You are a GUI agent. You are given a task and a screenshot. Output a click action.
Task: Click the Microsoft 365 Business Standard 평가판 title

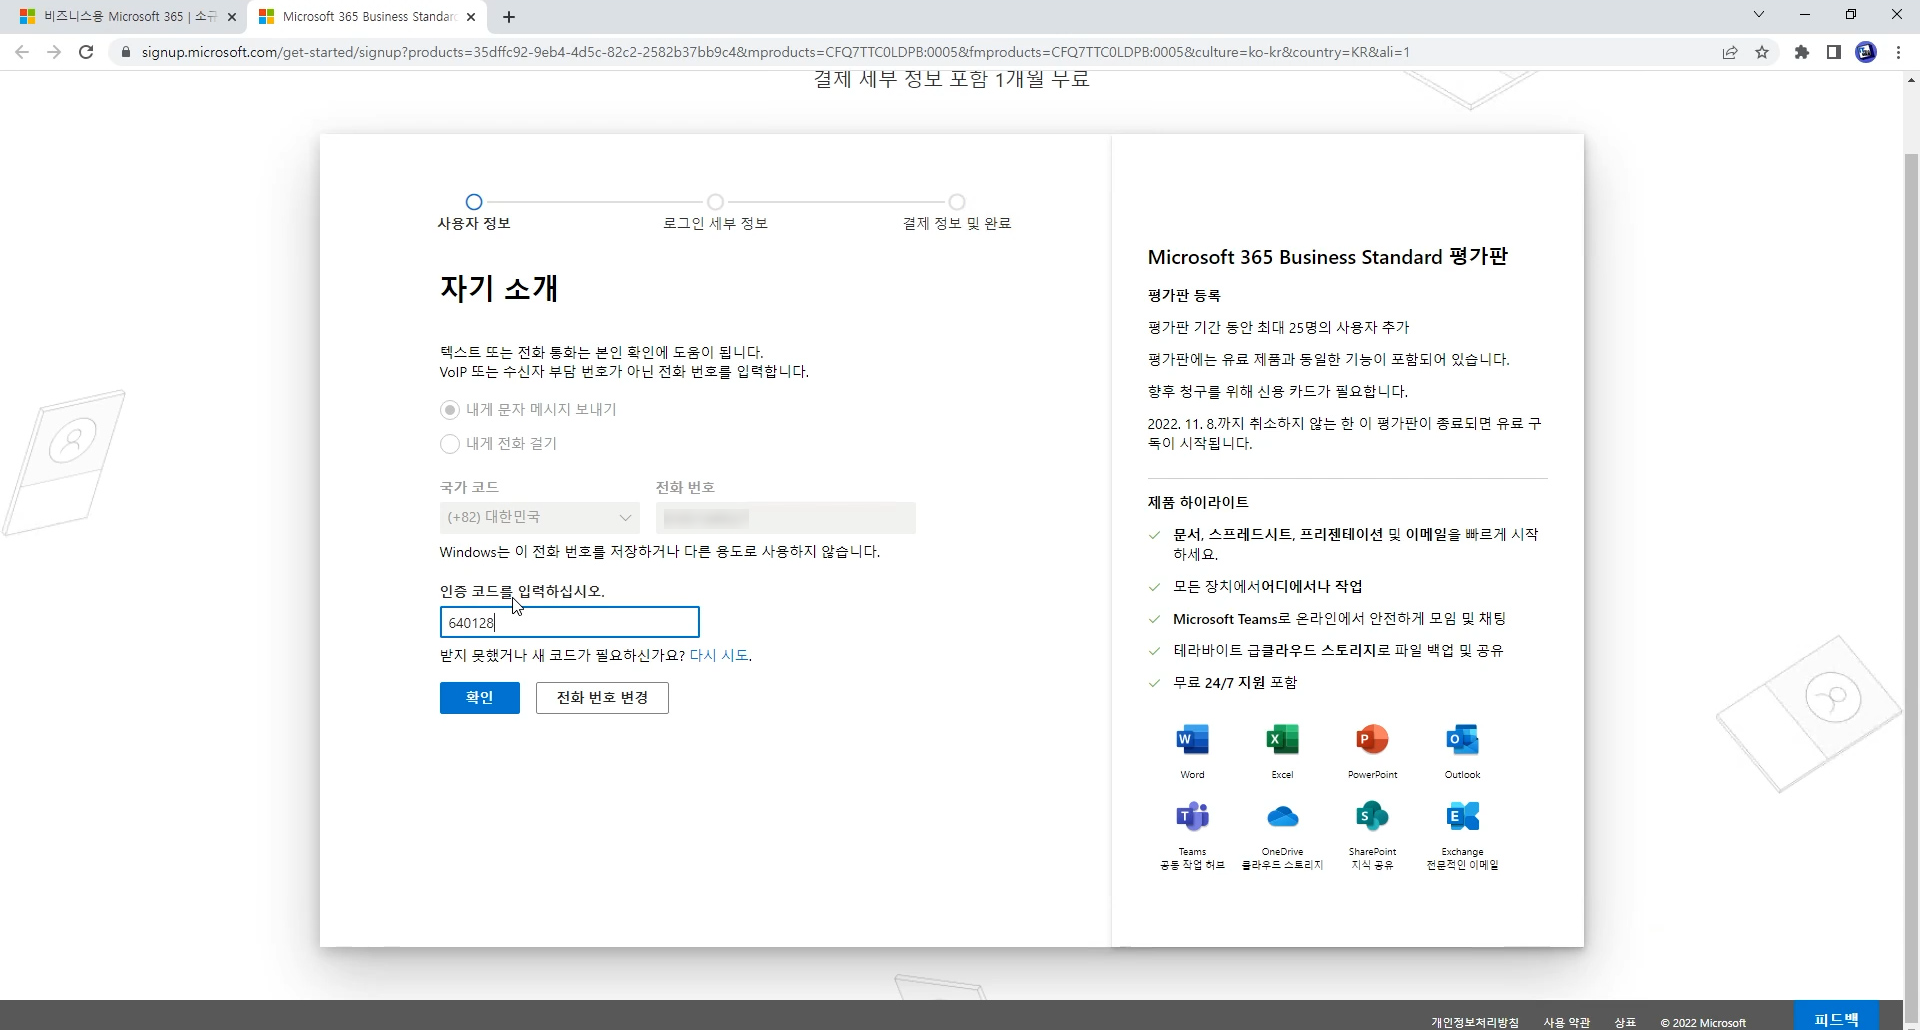[1327, 257]
